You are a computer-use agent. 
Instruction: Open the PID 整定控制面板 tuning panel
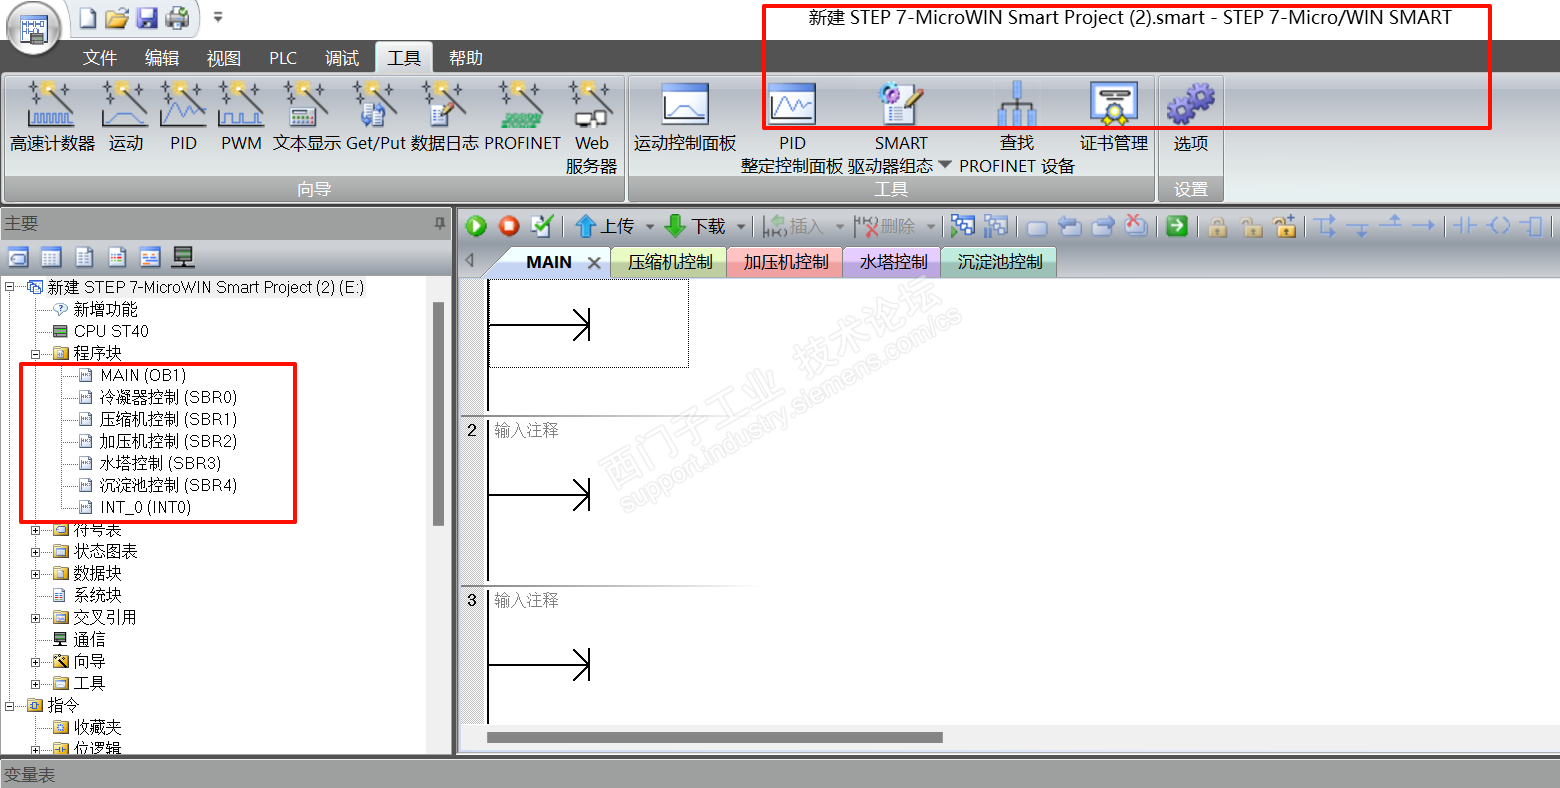click(x=792, y=128)
